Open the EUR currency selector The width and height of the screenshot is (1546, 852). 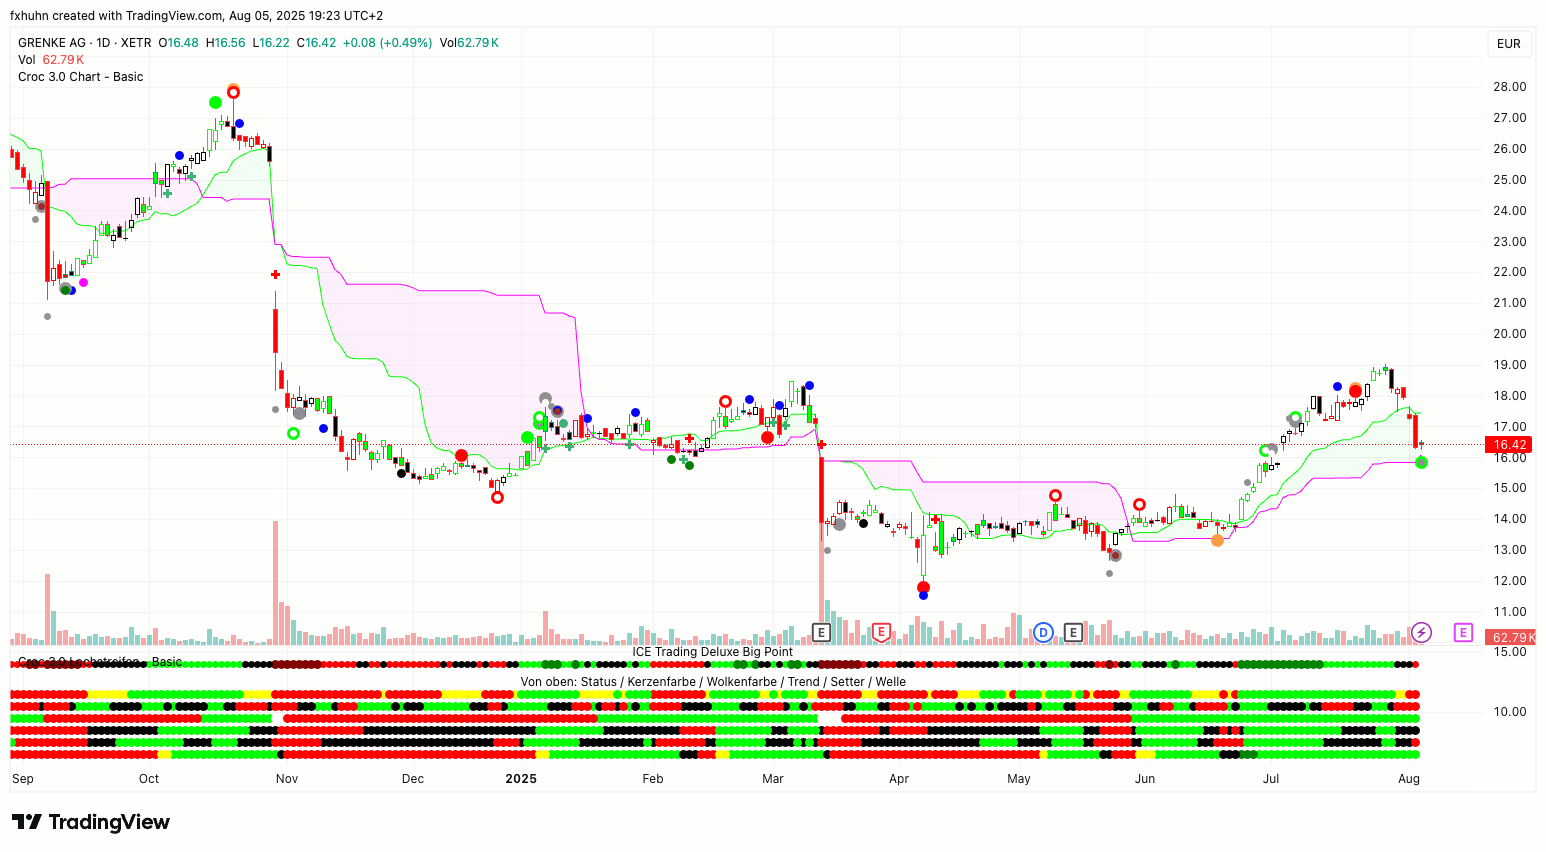coord(1508,44)
